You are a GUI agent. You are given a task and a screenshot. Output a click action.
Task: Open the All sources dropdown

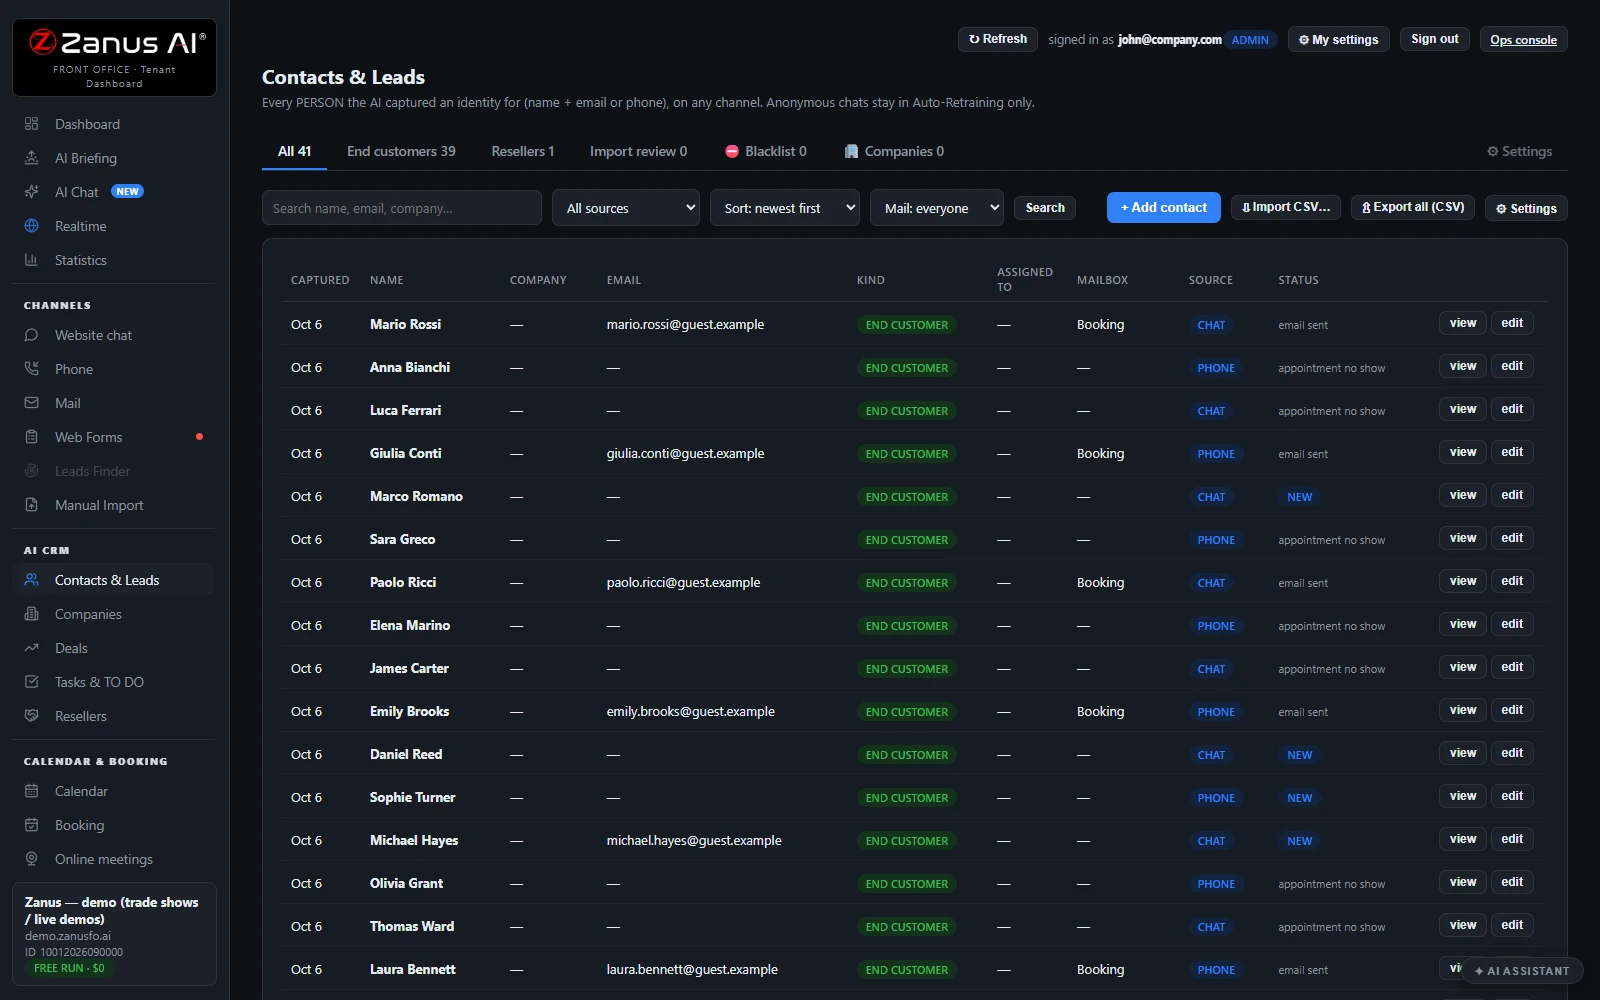(x=626, y=208)
